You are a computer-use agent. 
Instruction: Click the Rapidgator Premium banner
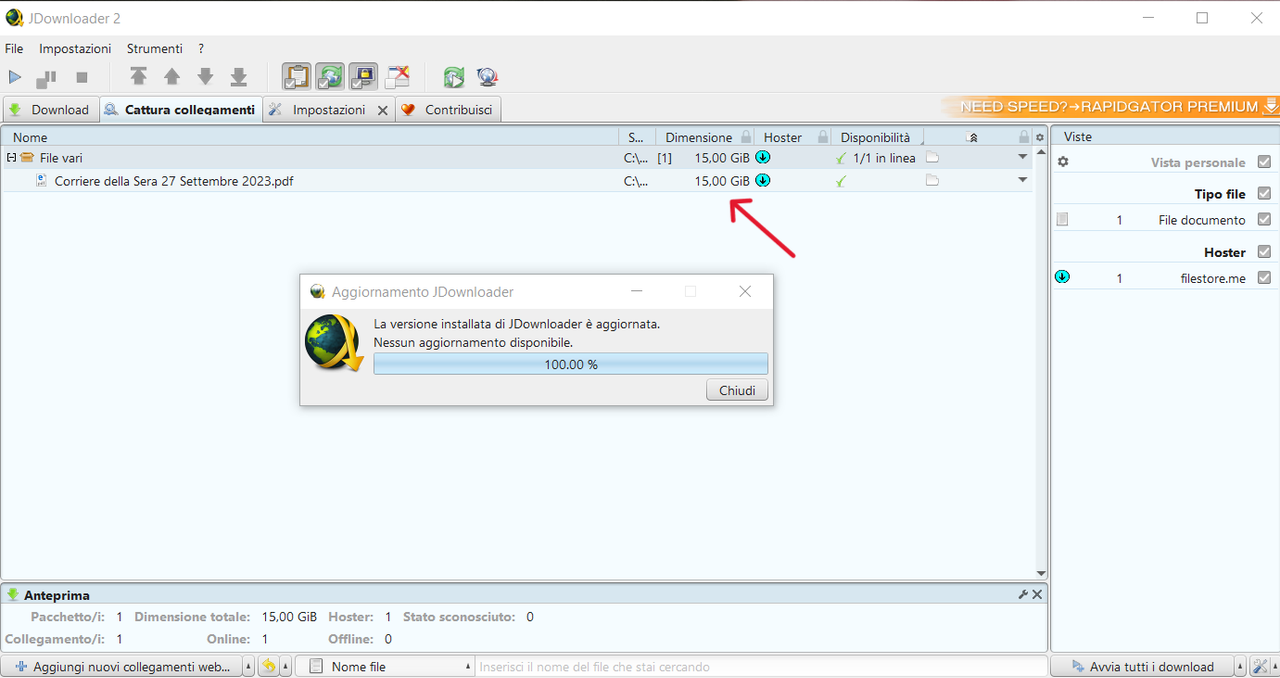click(1110, 107)
